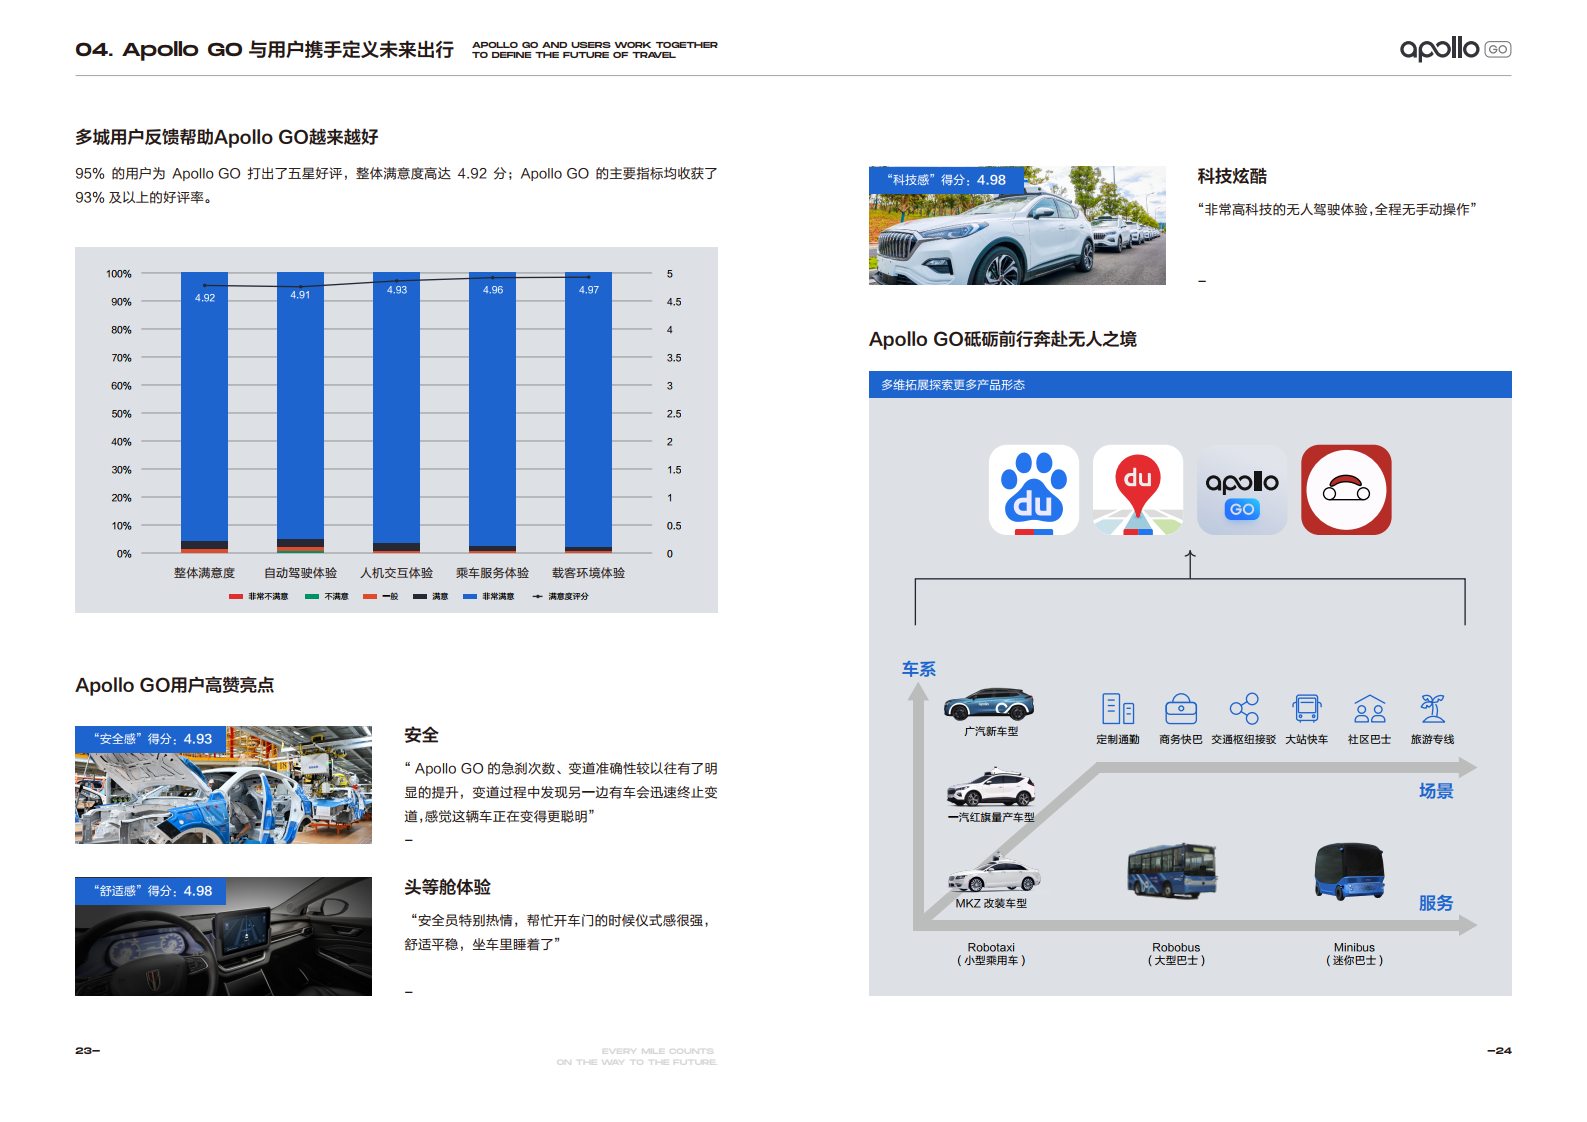Click the 非常不满意 red legend swatch
This screenshot has height=1122, width=1587.
coord(236,596)
